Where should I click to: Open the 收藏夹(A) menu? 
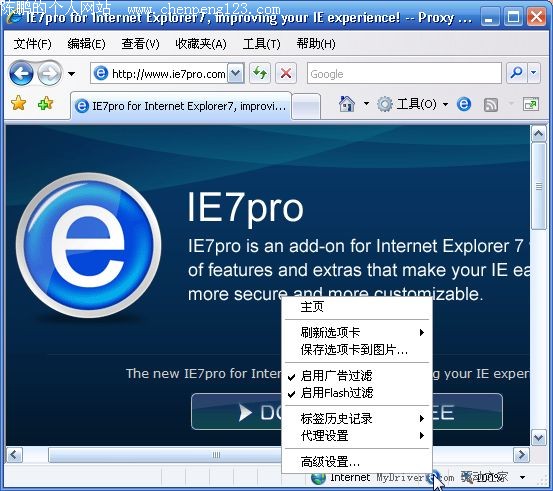click(x=201, y=44)
